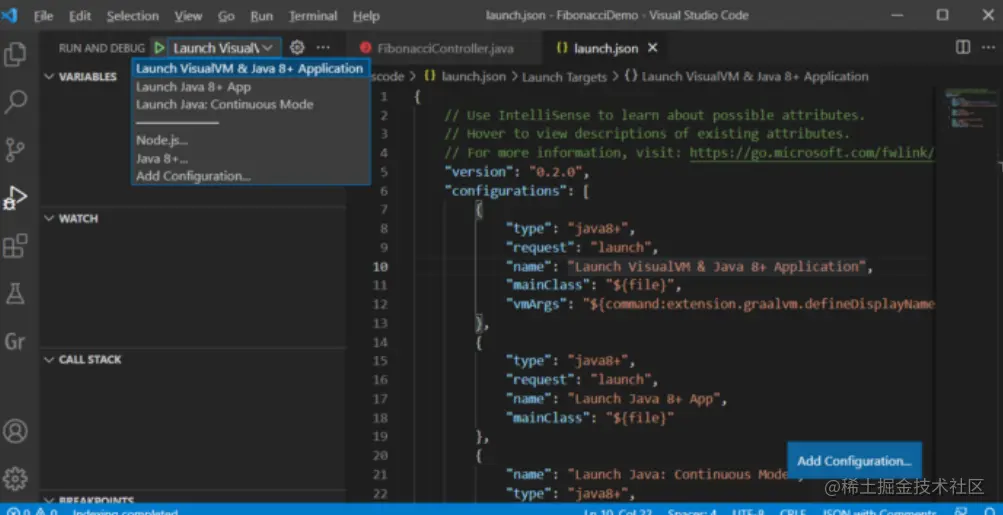
Task: Open the File menu
Action: click(43, 16)
